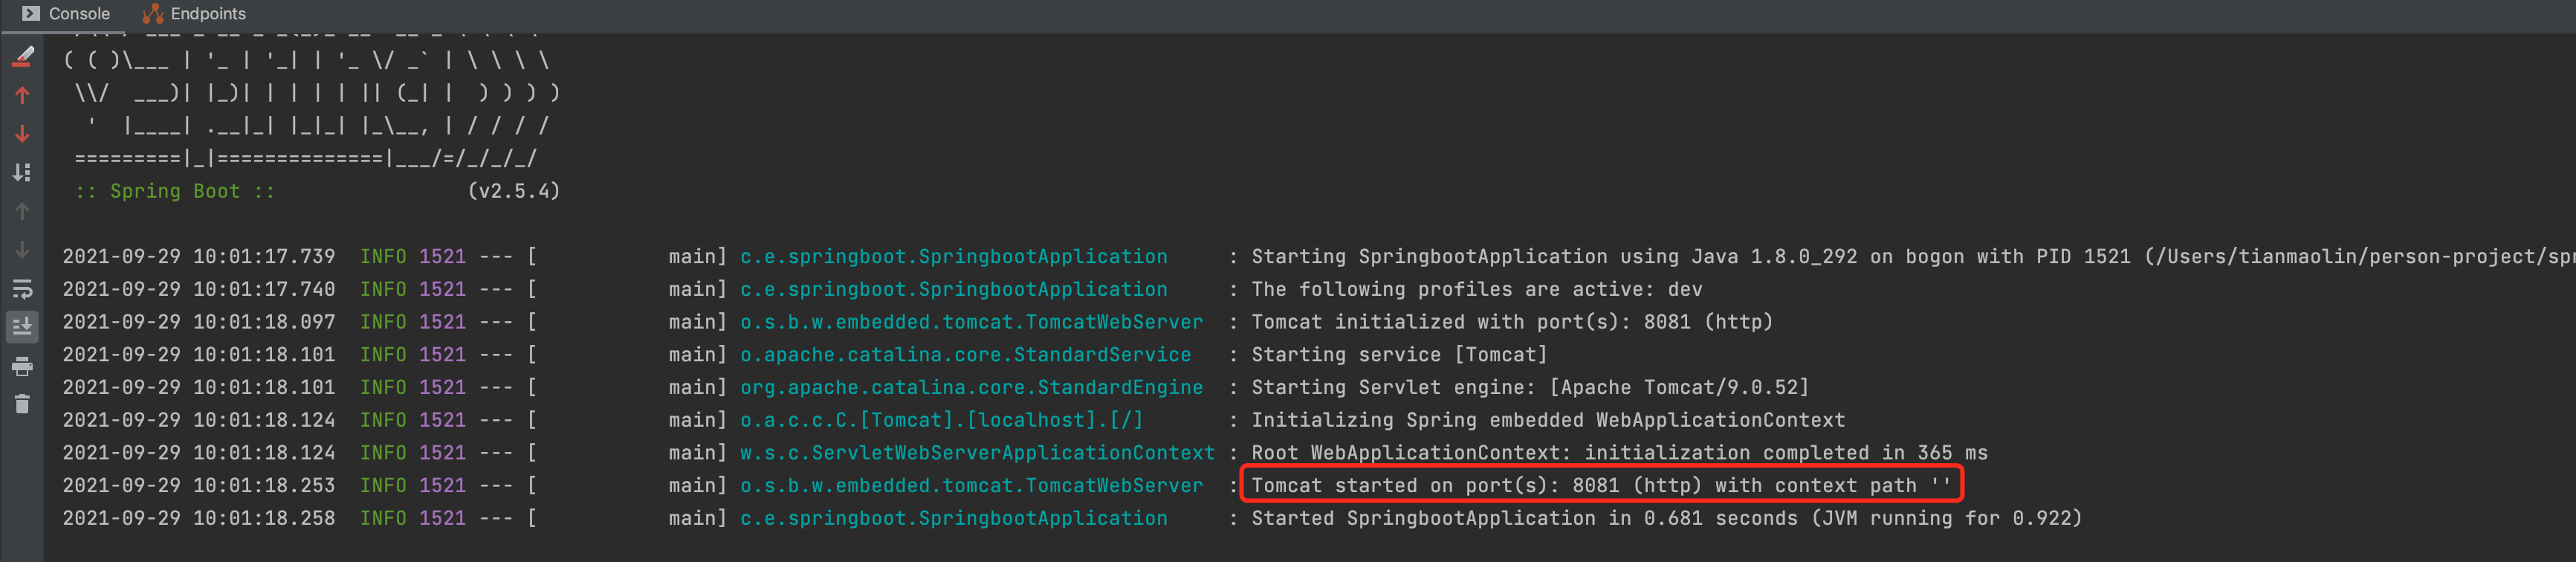
Task: Click the grey next occurrence arrow
Action: click(x=22, y=250)
